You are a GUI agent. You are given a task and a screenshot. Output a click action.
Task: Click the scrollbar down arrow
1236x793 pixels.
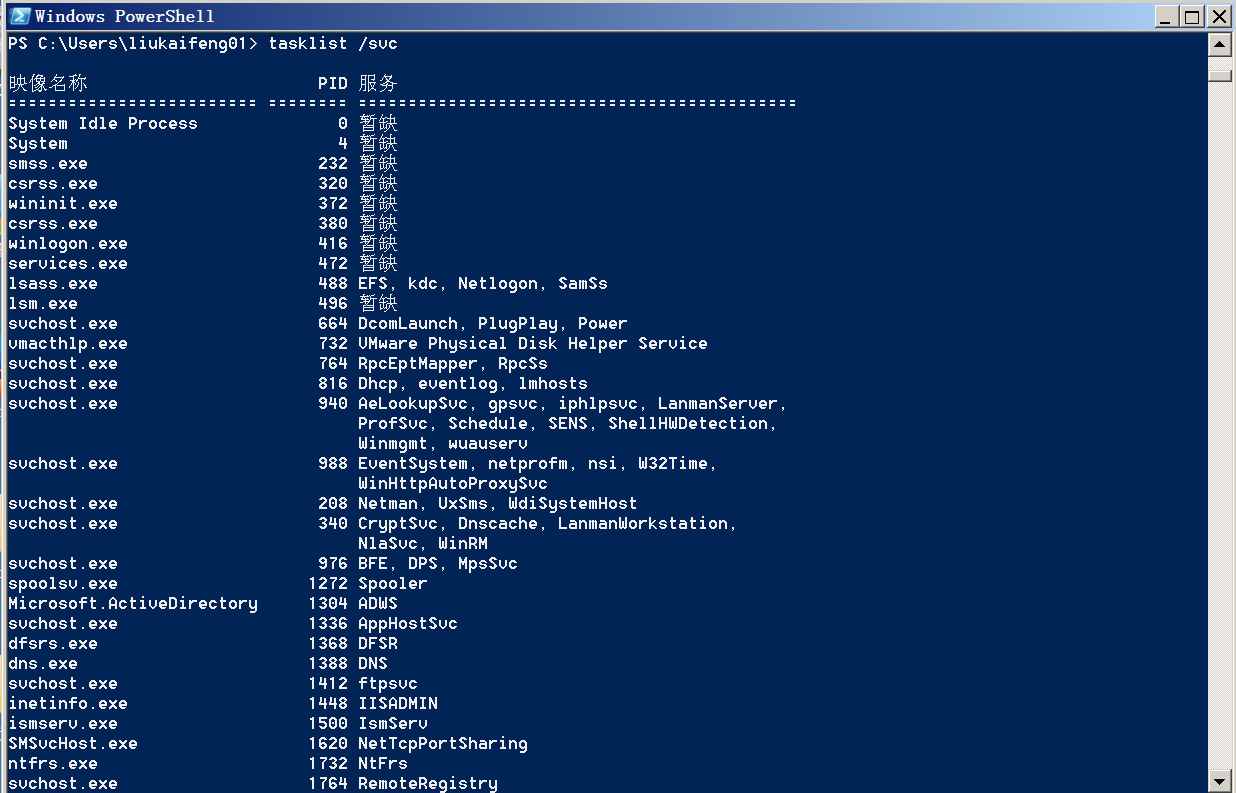(1219, 781)
